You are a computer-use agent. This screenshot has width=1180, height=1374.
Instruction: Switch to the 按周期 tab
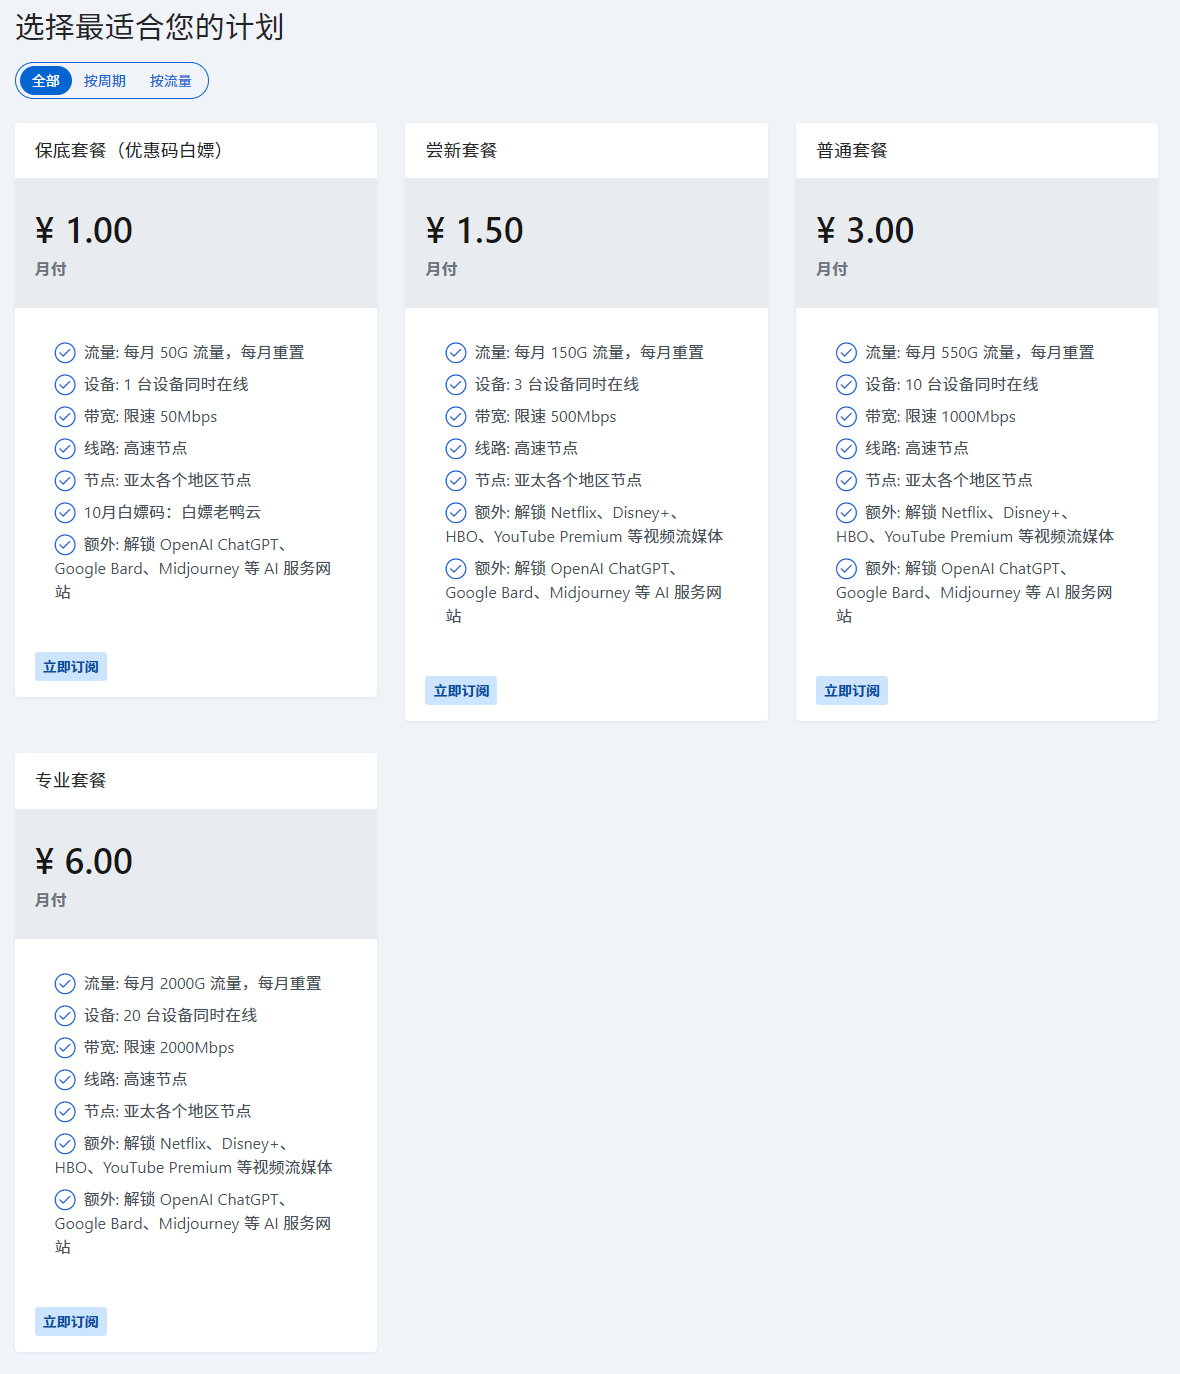click(105, 81)
